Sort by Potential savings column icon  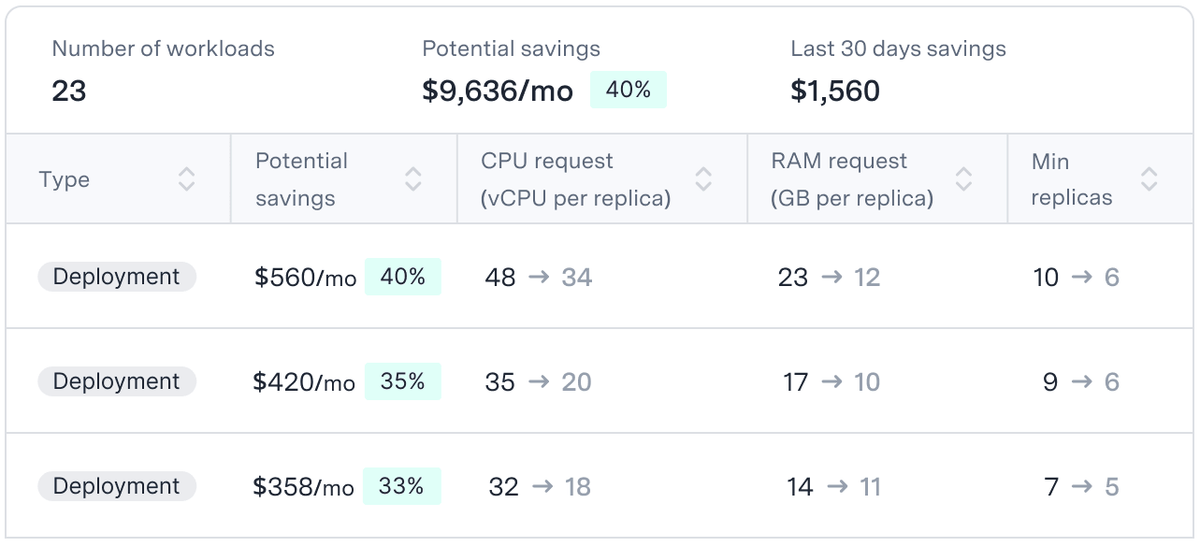click(x=413, y=179)
